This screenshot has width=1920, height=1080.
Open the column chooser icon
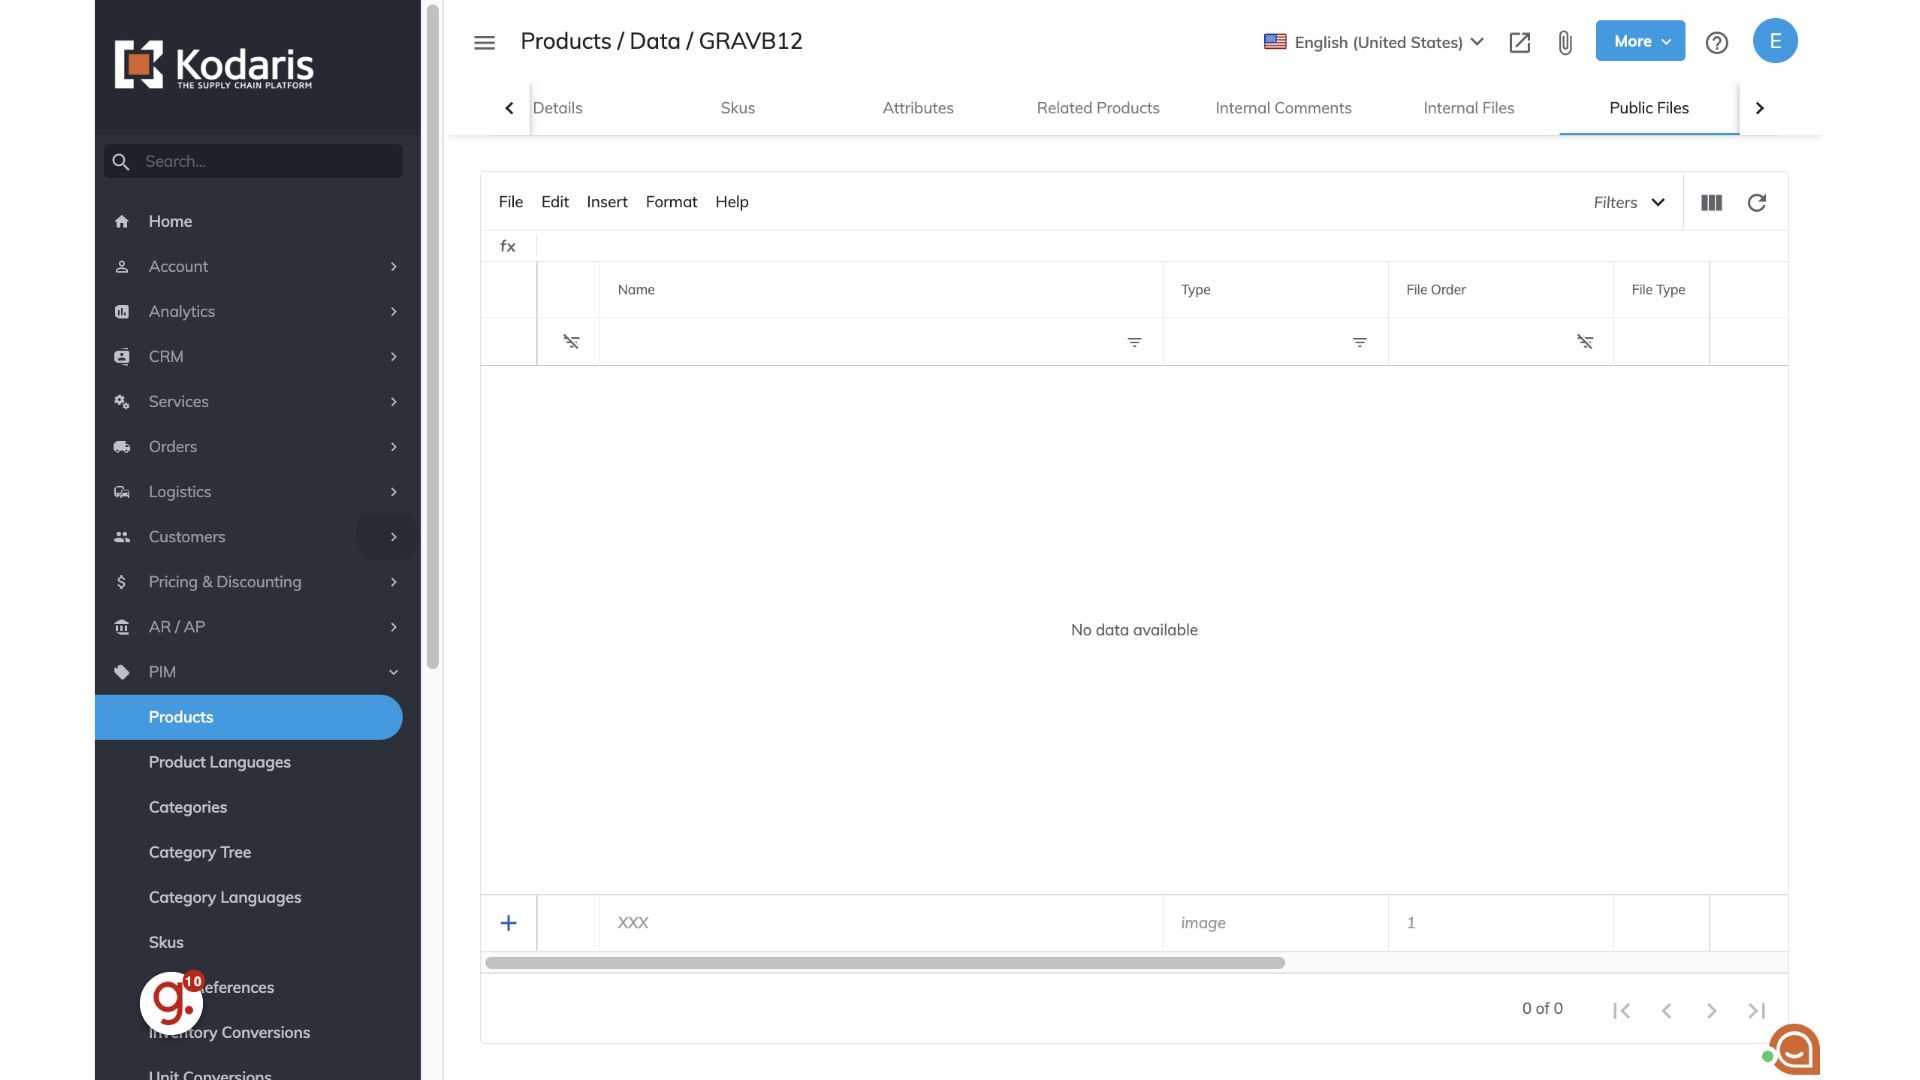click(1711, 203)
